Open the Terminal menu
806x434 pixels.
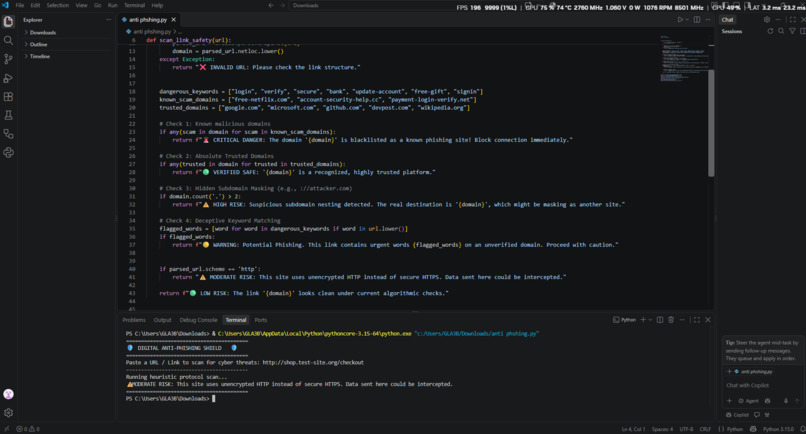pyautogui.click(x=134, y=5)
